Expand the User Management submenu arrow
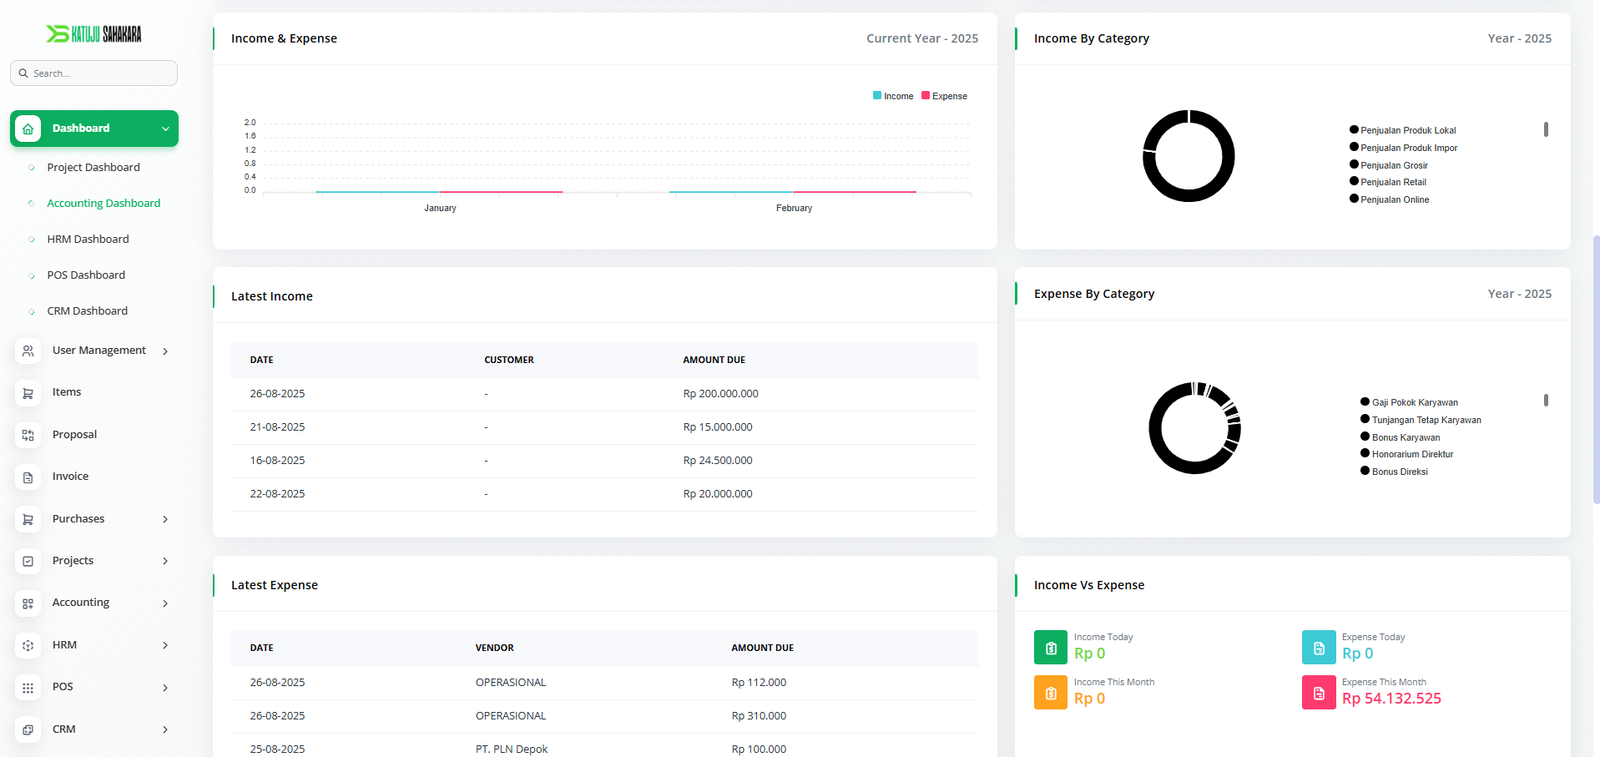This screenshot has width=1600, height=757. (165, 351)
